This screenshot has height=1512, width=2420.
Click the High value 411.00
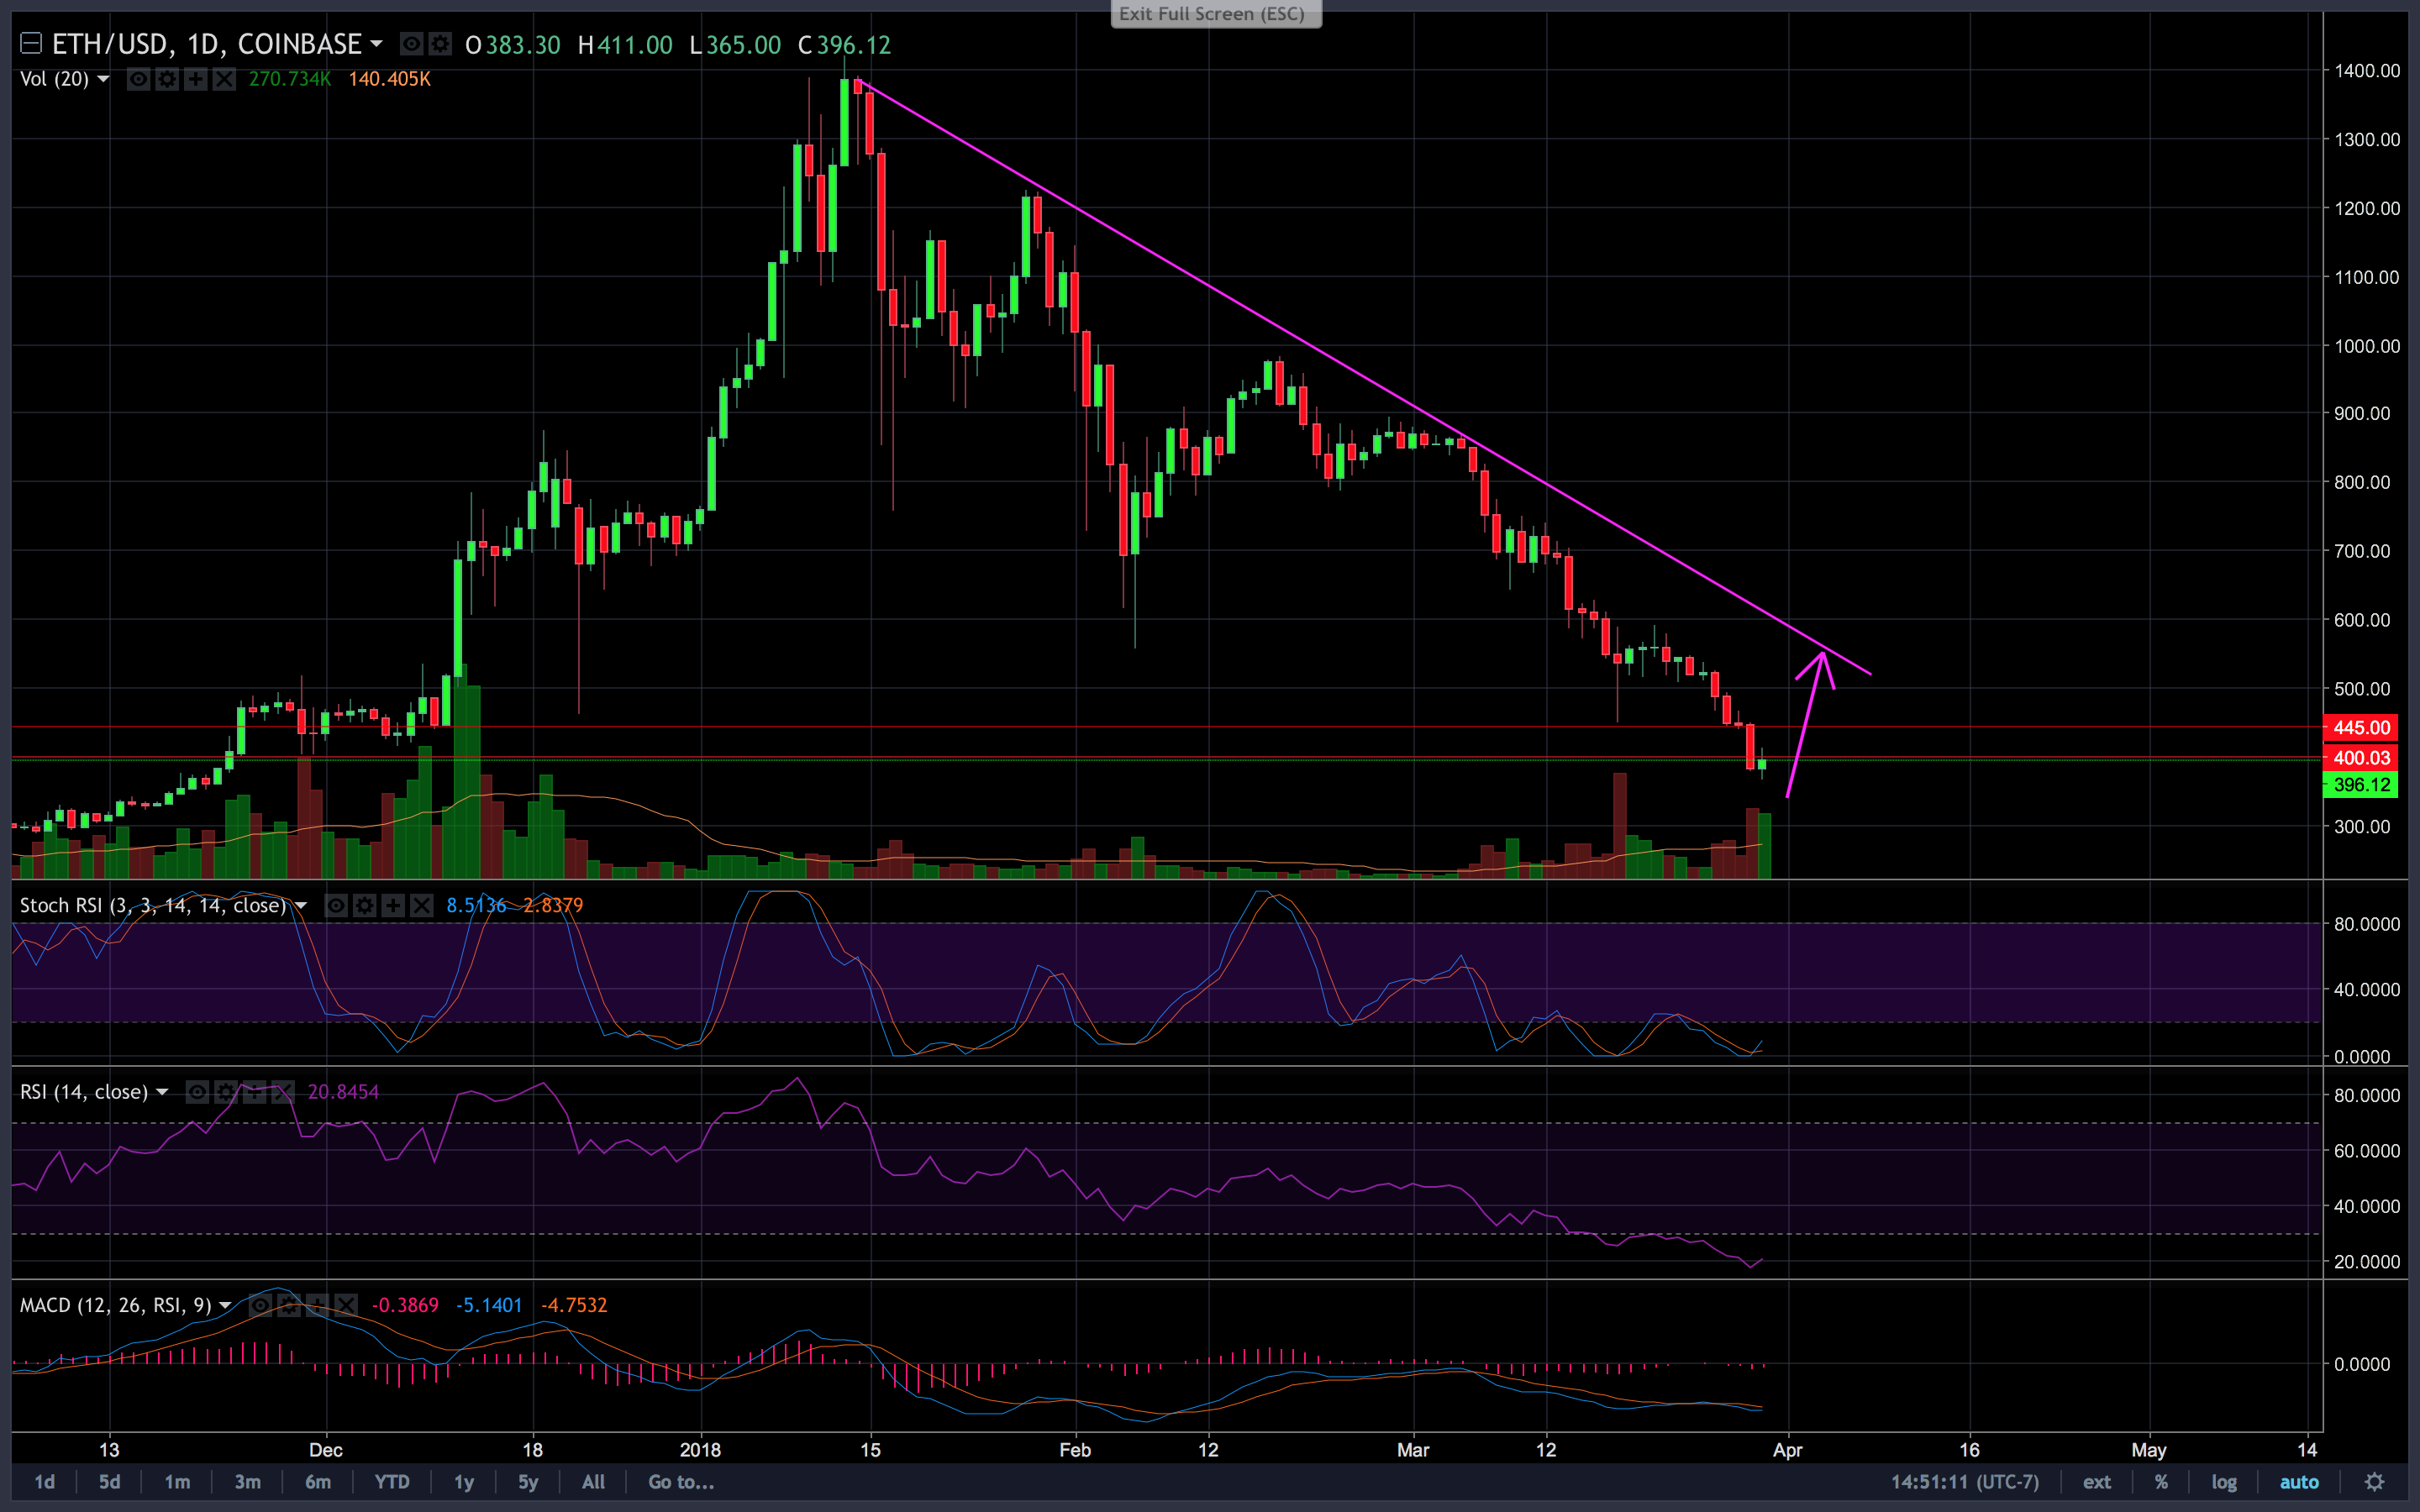tap(635, 45)
